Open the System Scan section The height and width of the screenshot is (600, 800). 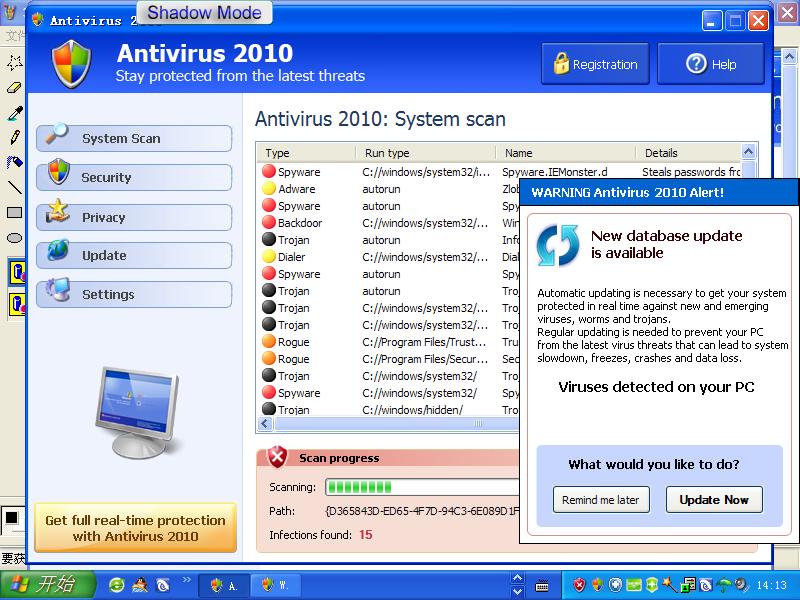coord(134,138)
